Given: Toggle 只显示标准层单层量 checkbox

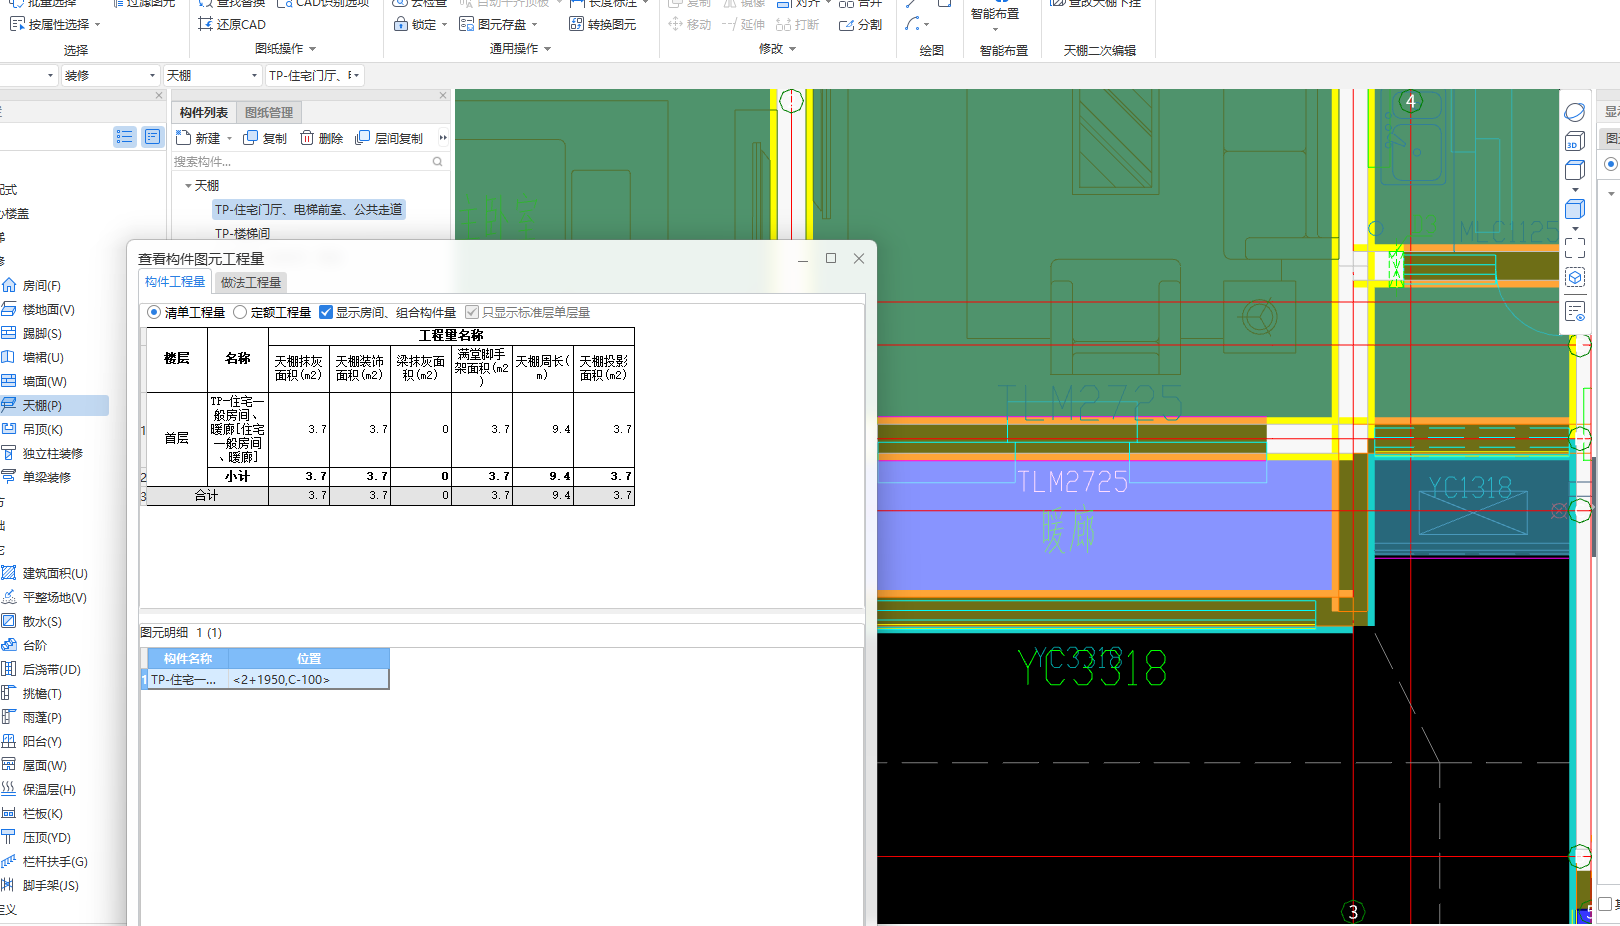Looking at the screenshot, I should click(472, 312).
